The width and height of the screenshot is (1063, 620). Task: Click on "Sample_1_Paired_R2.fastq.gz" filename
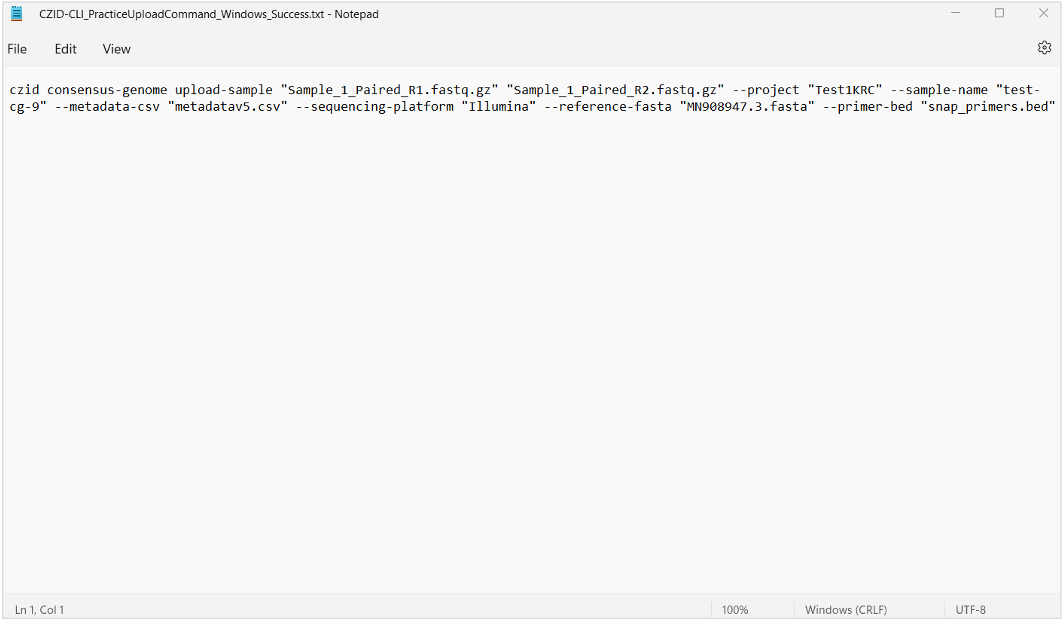pos(616,90)
